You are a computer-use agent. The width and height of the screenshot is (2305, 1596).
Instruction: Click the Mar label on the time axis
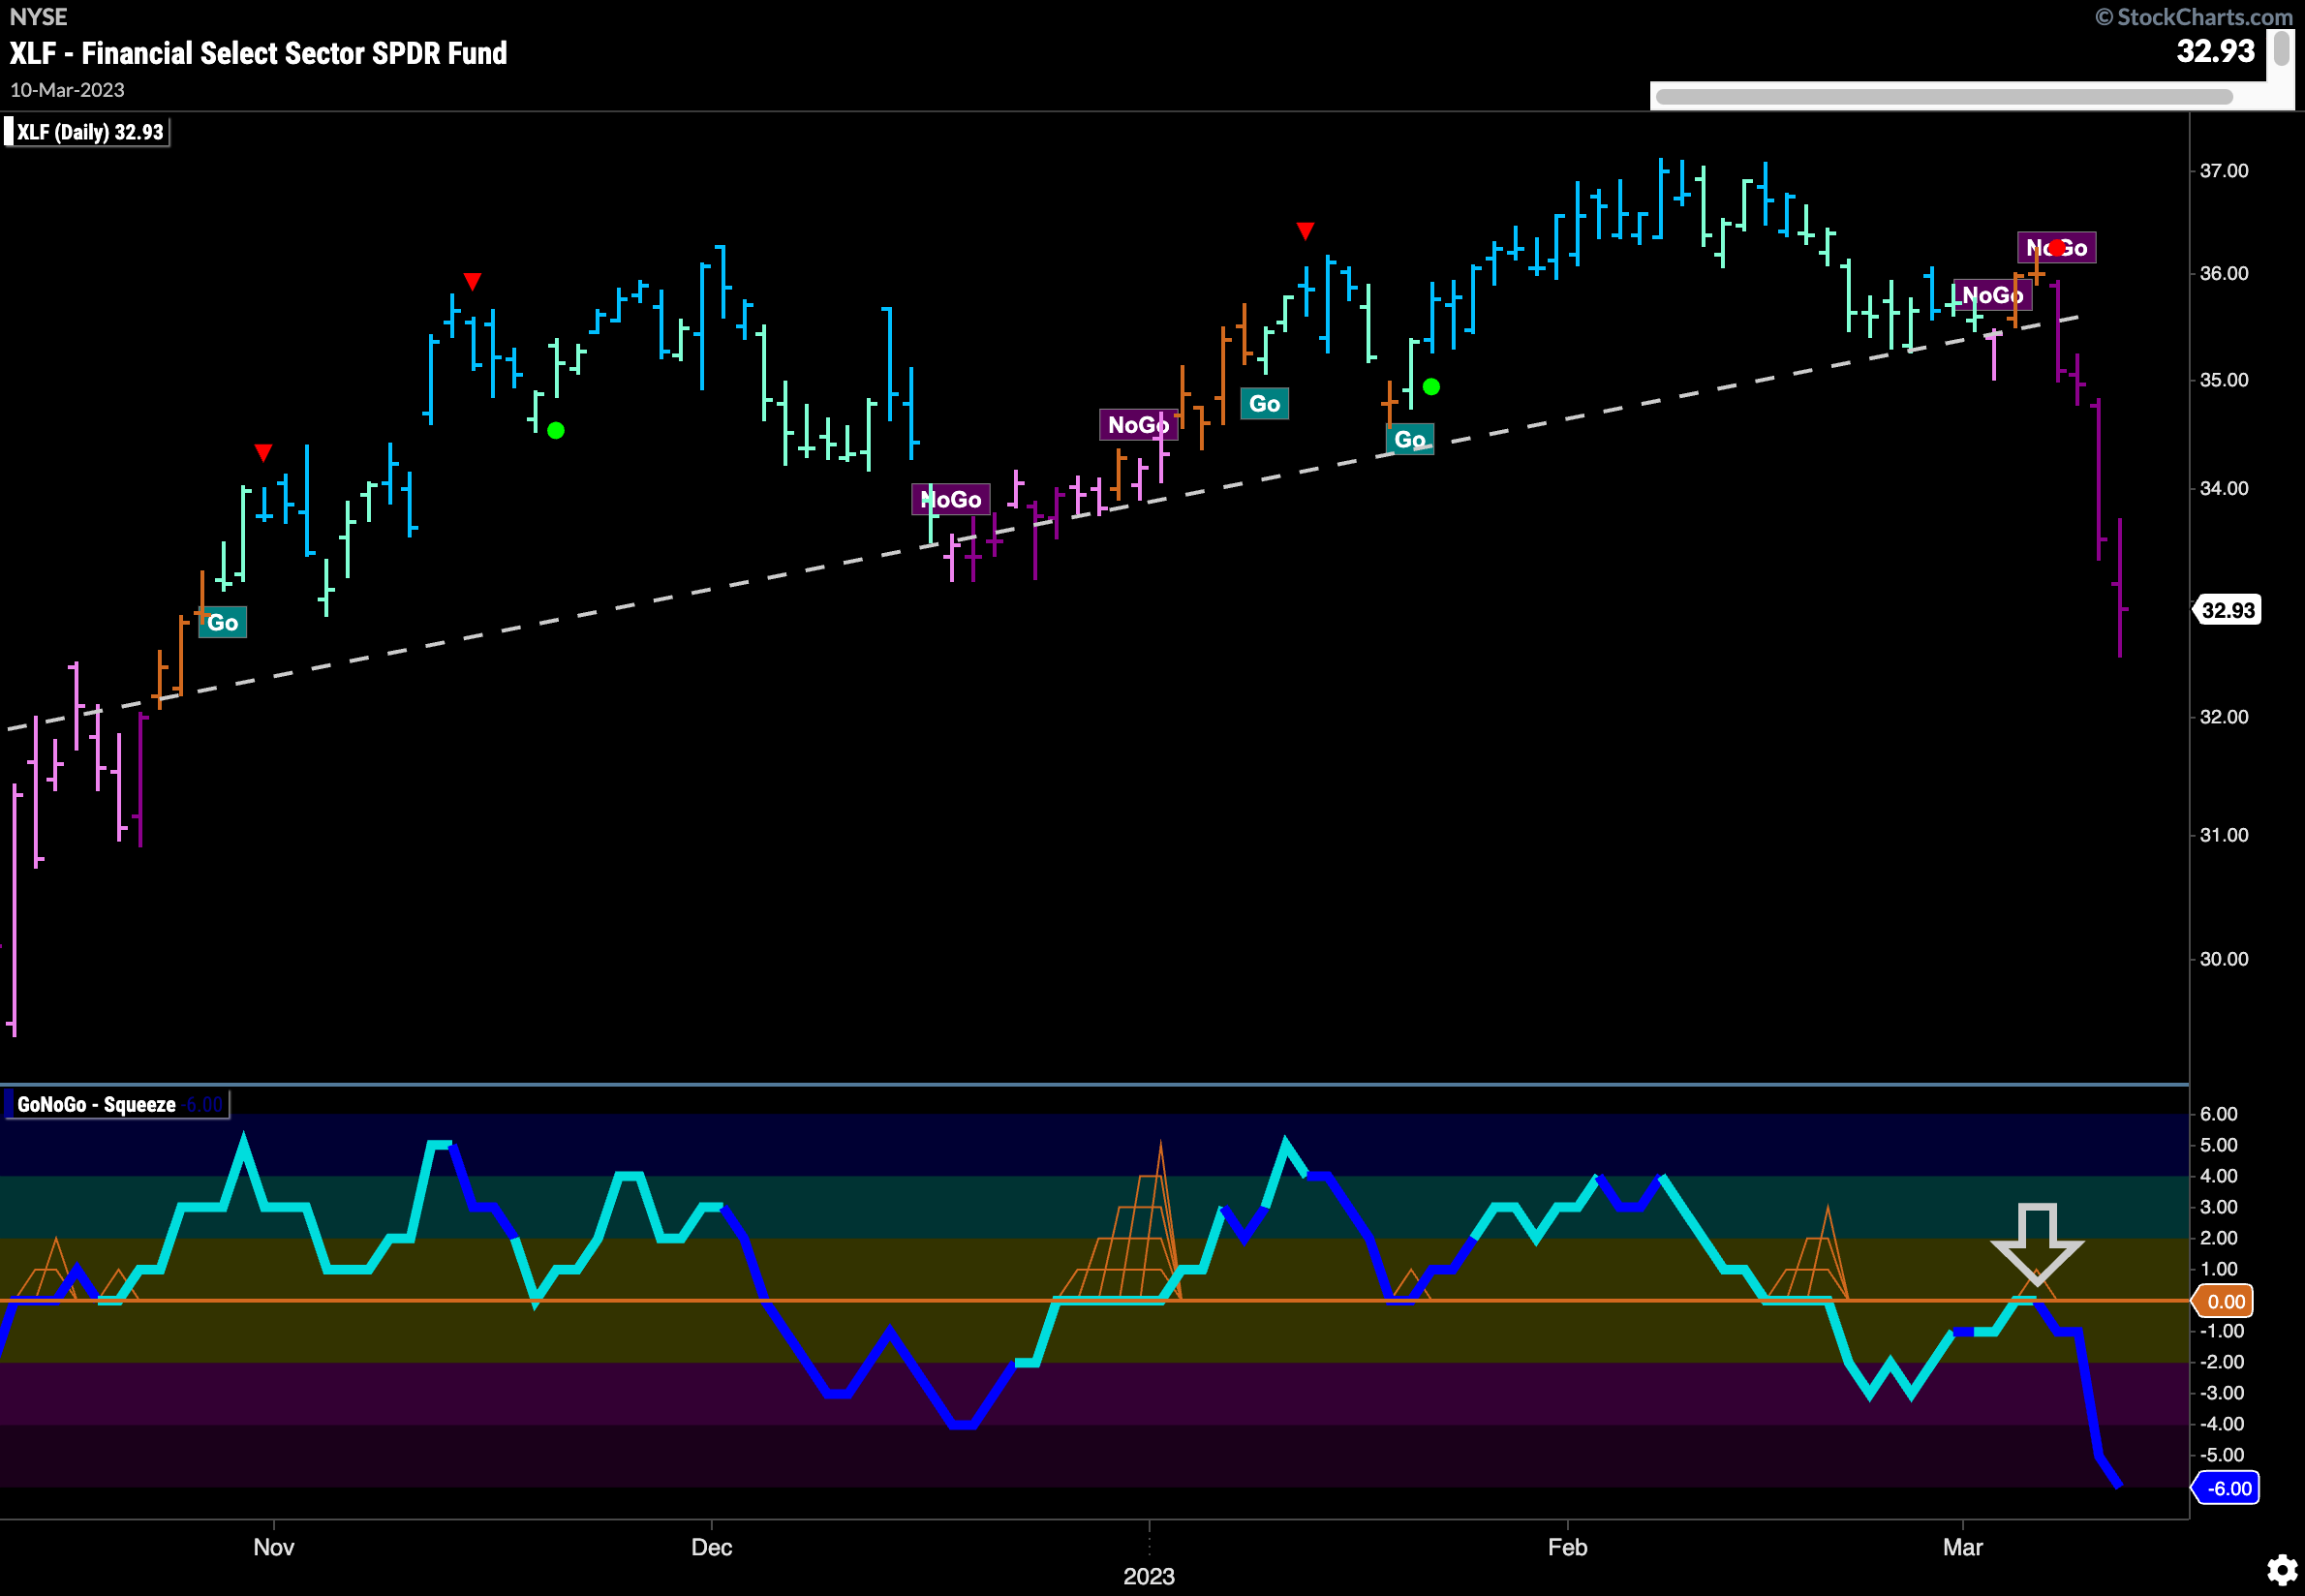[x=1962, y=1547]
